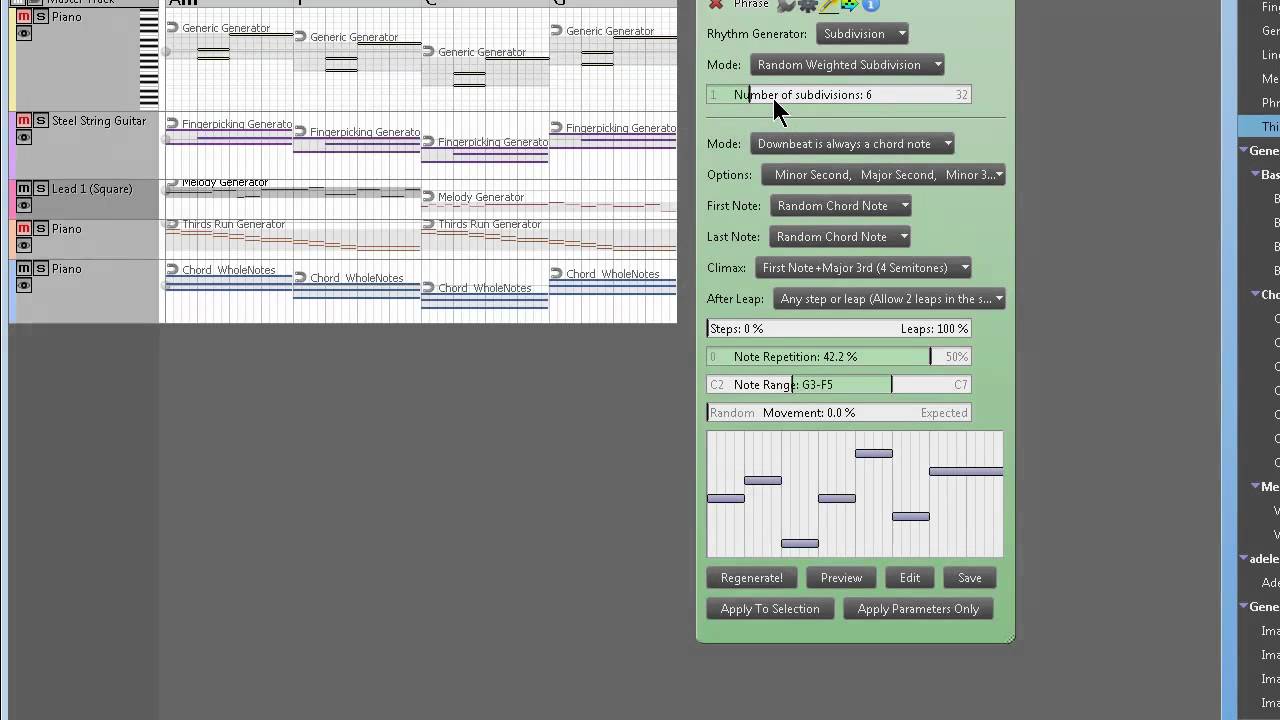Click the last note in the phrase preview
This screenshot has height=720, width=1280.
click(x=966, y=472)
